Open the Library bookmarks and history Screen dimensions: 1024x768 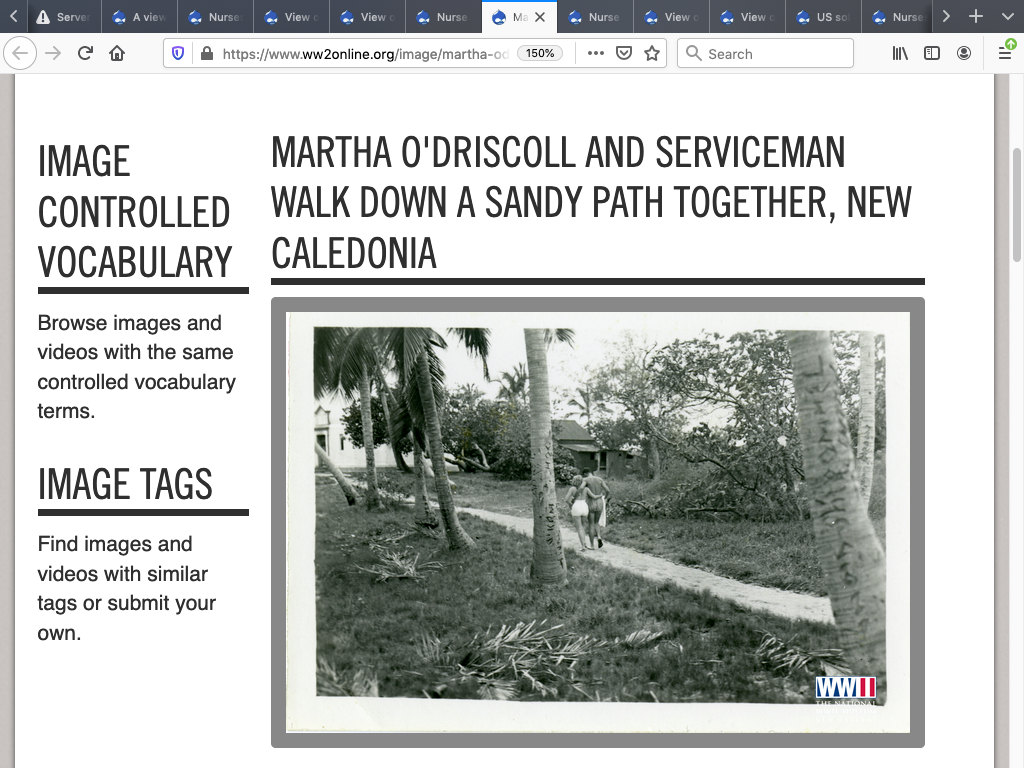(900, 54)
